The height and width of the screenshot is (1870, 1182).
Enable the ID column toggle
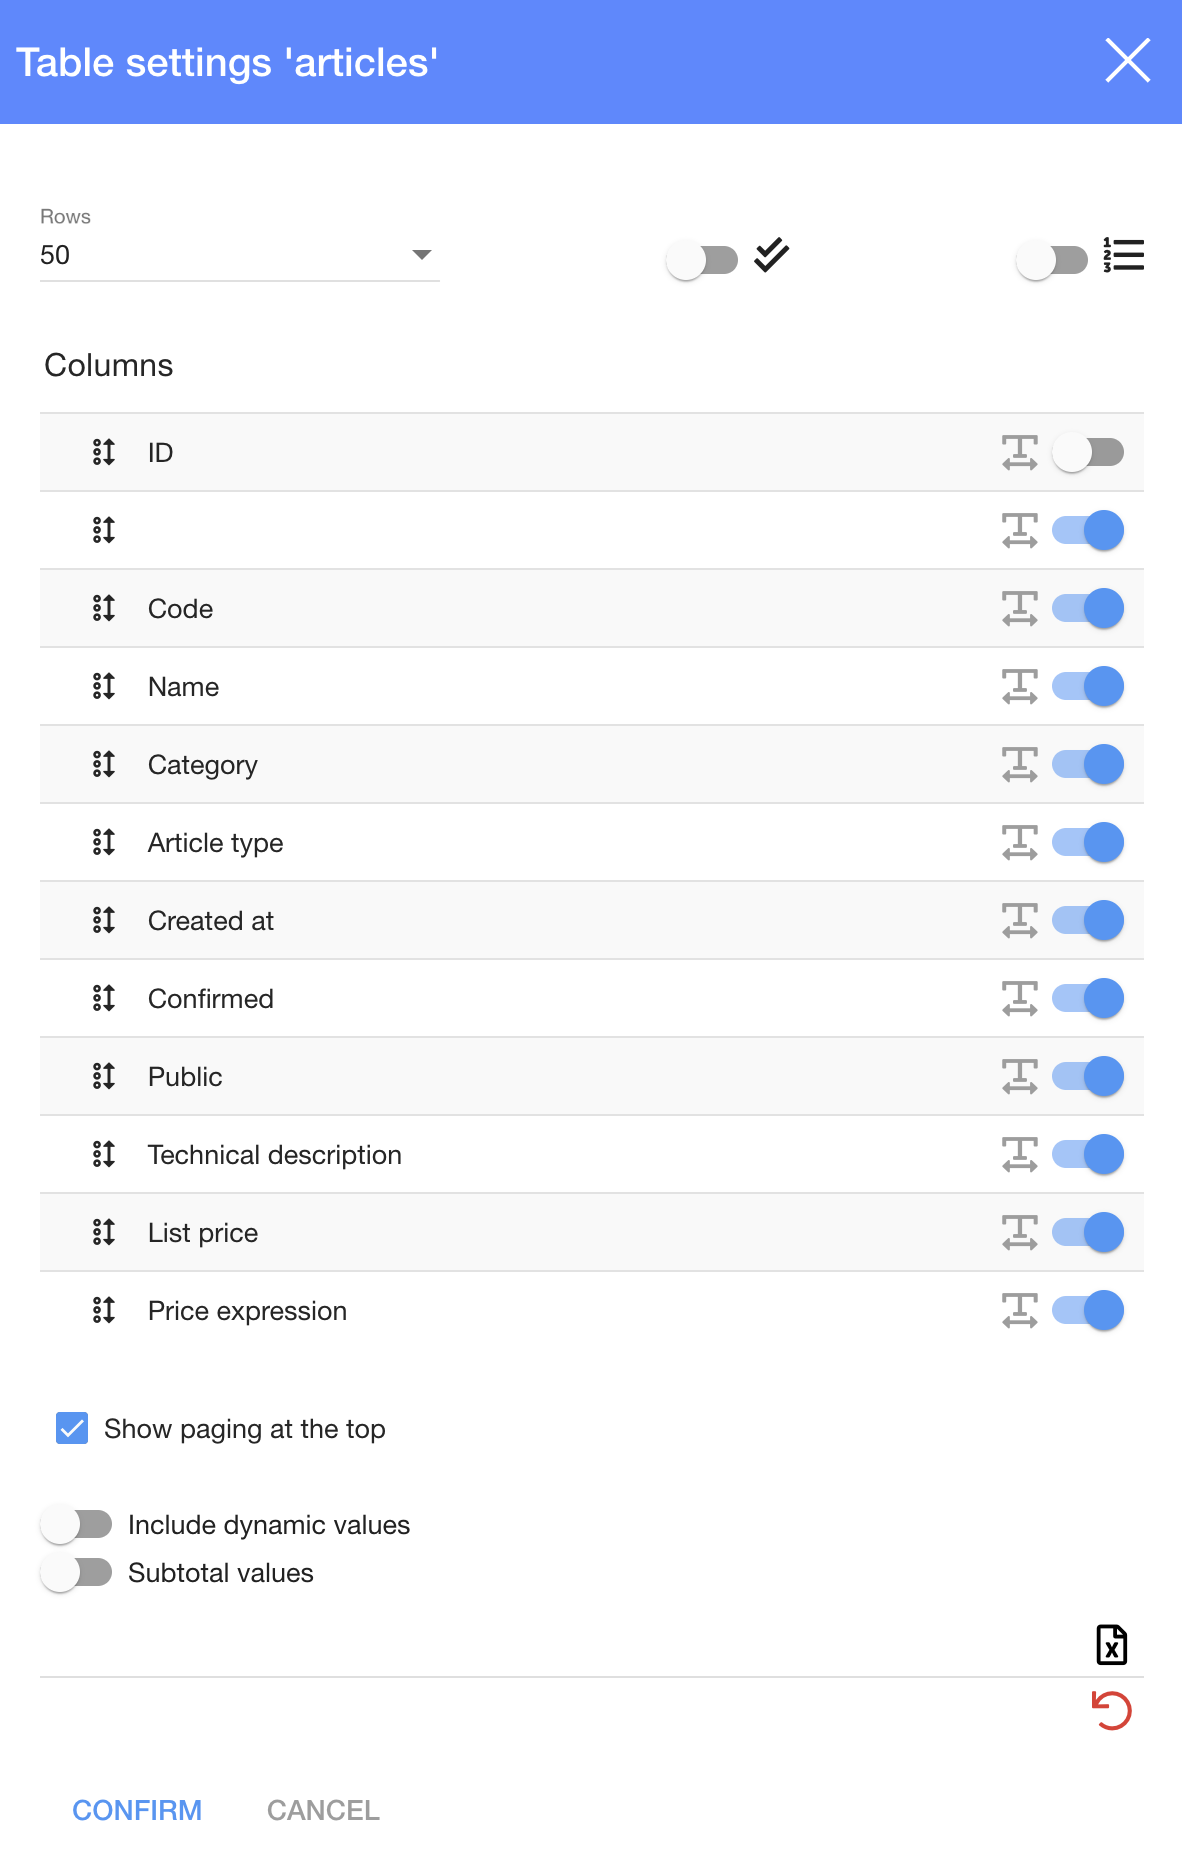1087,452
